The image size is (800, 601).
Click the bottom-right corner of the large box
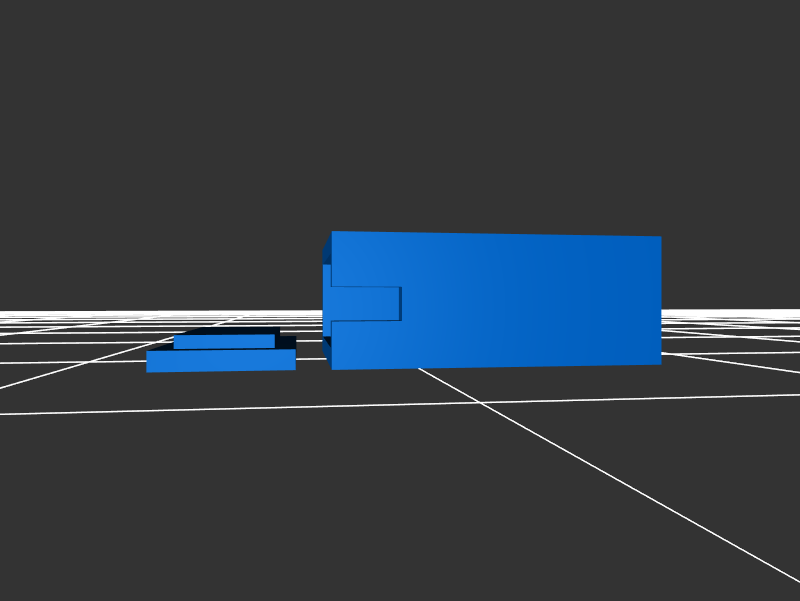point(660,364)
